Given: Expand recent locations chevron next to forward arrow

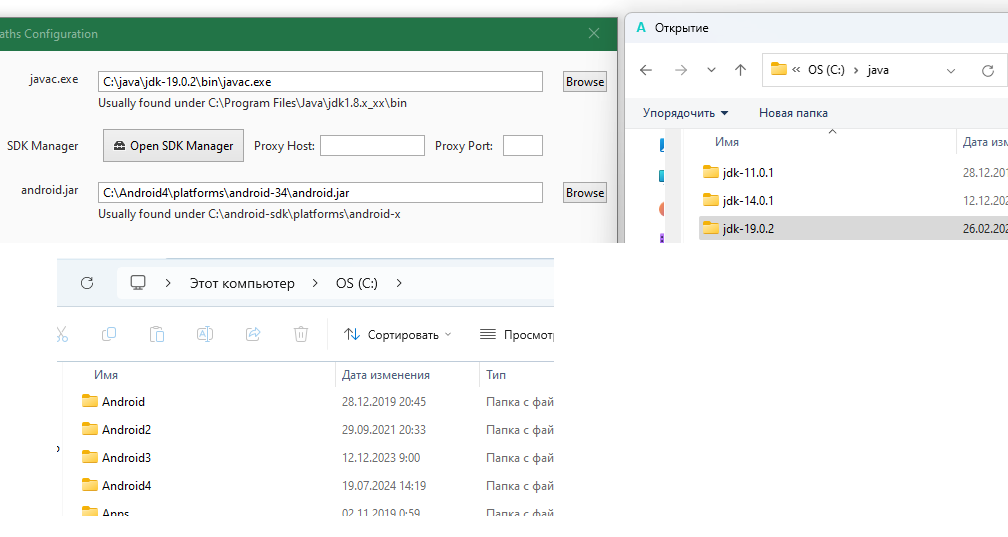Looking at the screenshot, I should (x=711, y=70).
